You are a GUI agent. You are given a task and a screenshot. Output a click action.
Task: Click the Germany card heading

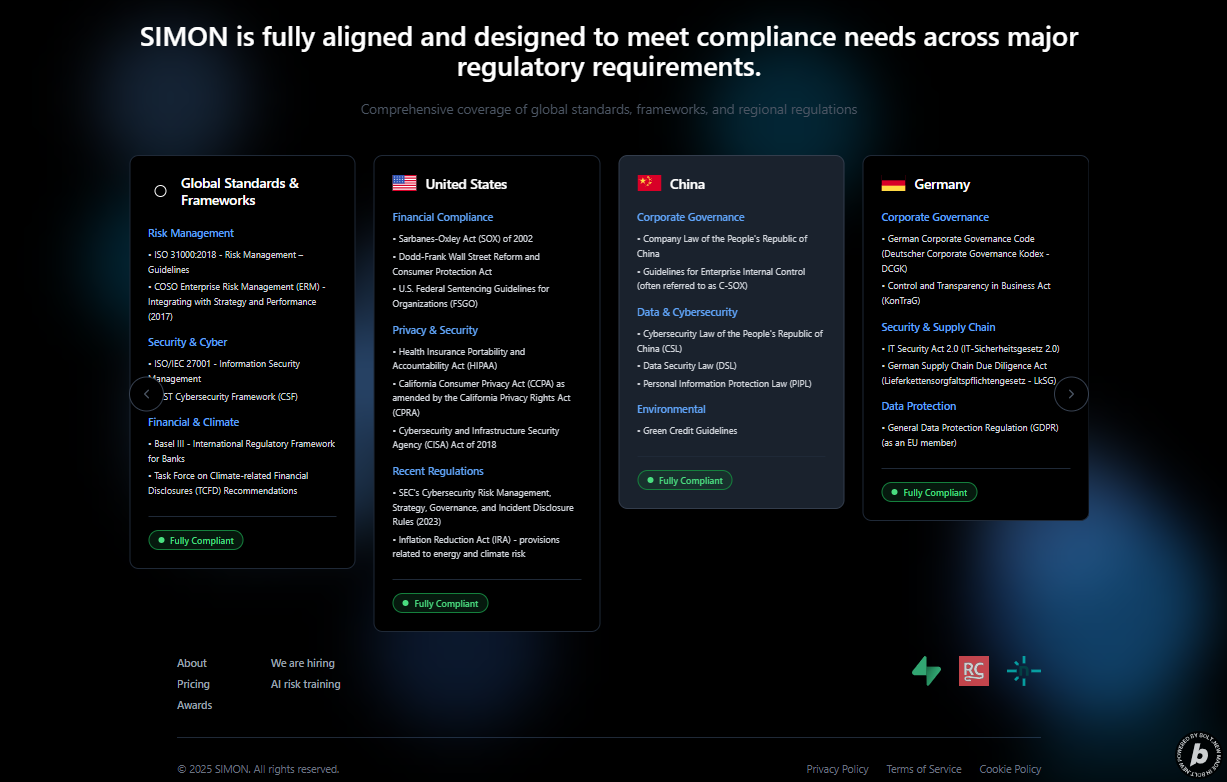[942, 184]
